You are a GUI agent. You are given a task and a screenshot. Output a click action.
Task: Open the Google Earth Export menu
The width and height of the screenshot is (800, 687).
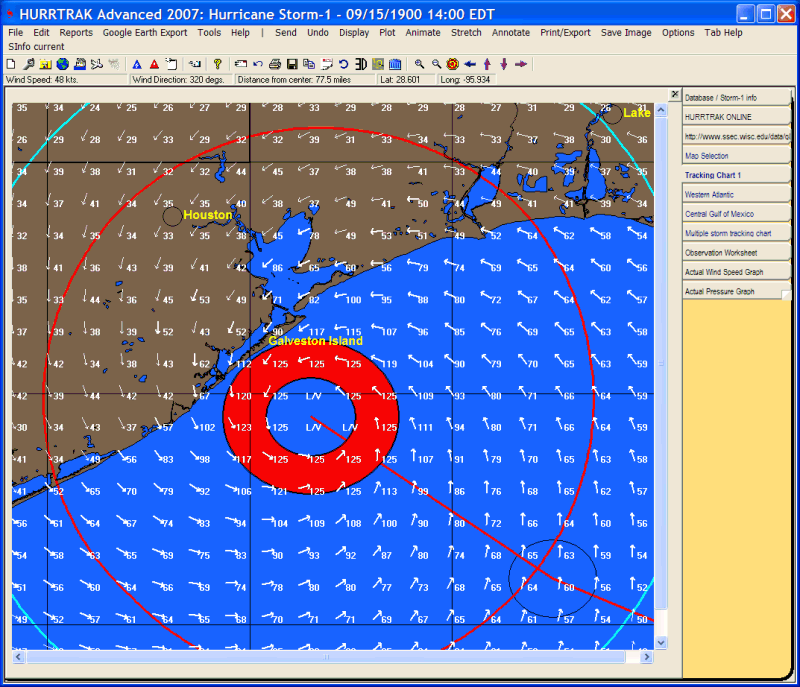145,33
